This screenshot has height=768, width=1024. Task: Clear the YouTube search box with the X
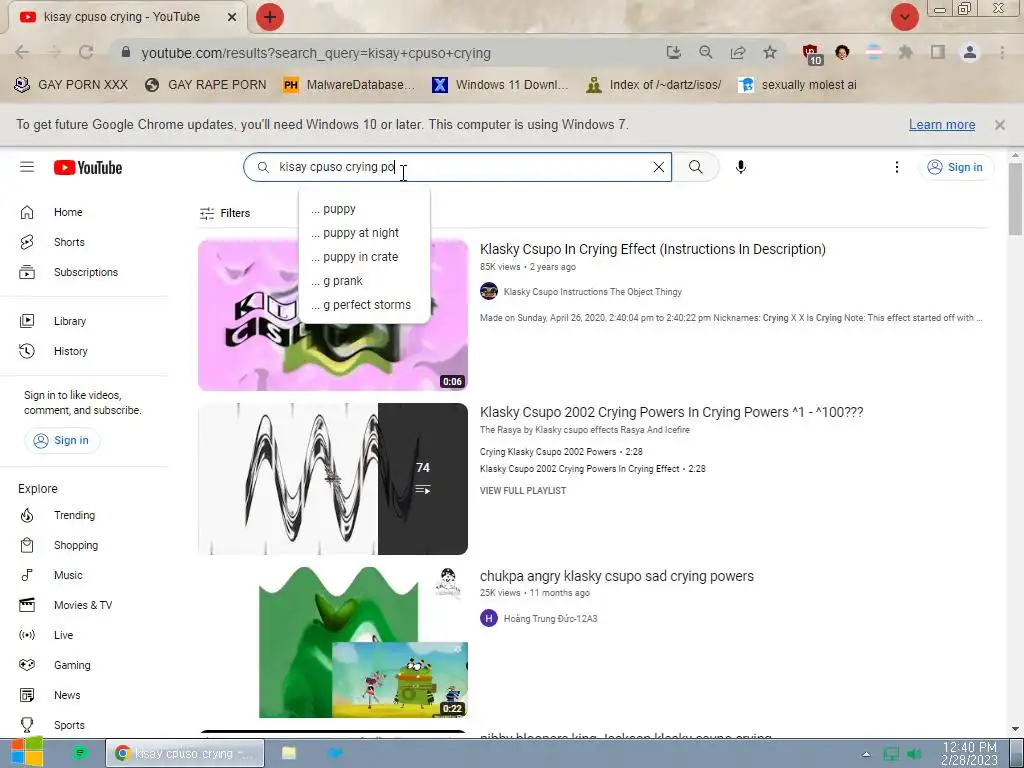pyautogui.click(x=658, y=167)
